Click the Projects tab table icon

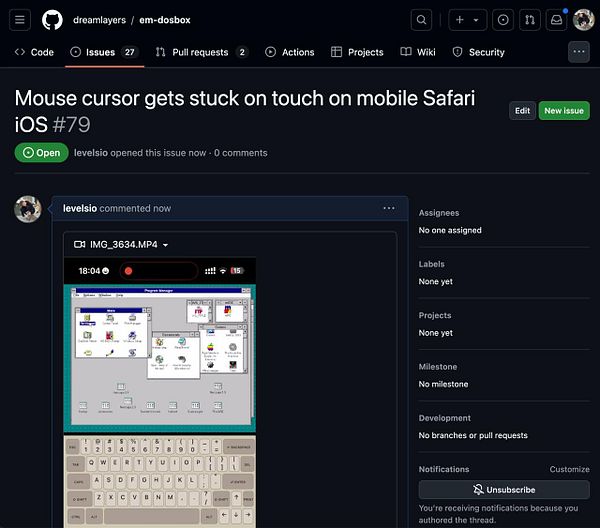pyautogui.click(x=336, y=52)
